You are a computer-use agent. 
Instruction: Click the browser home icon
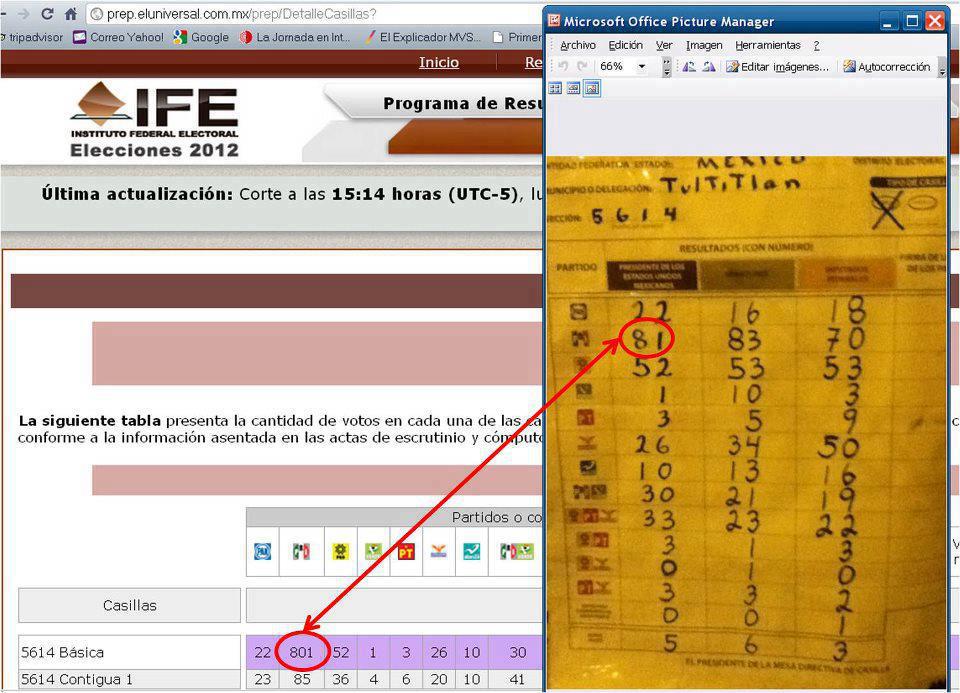tap(70, 14)
